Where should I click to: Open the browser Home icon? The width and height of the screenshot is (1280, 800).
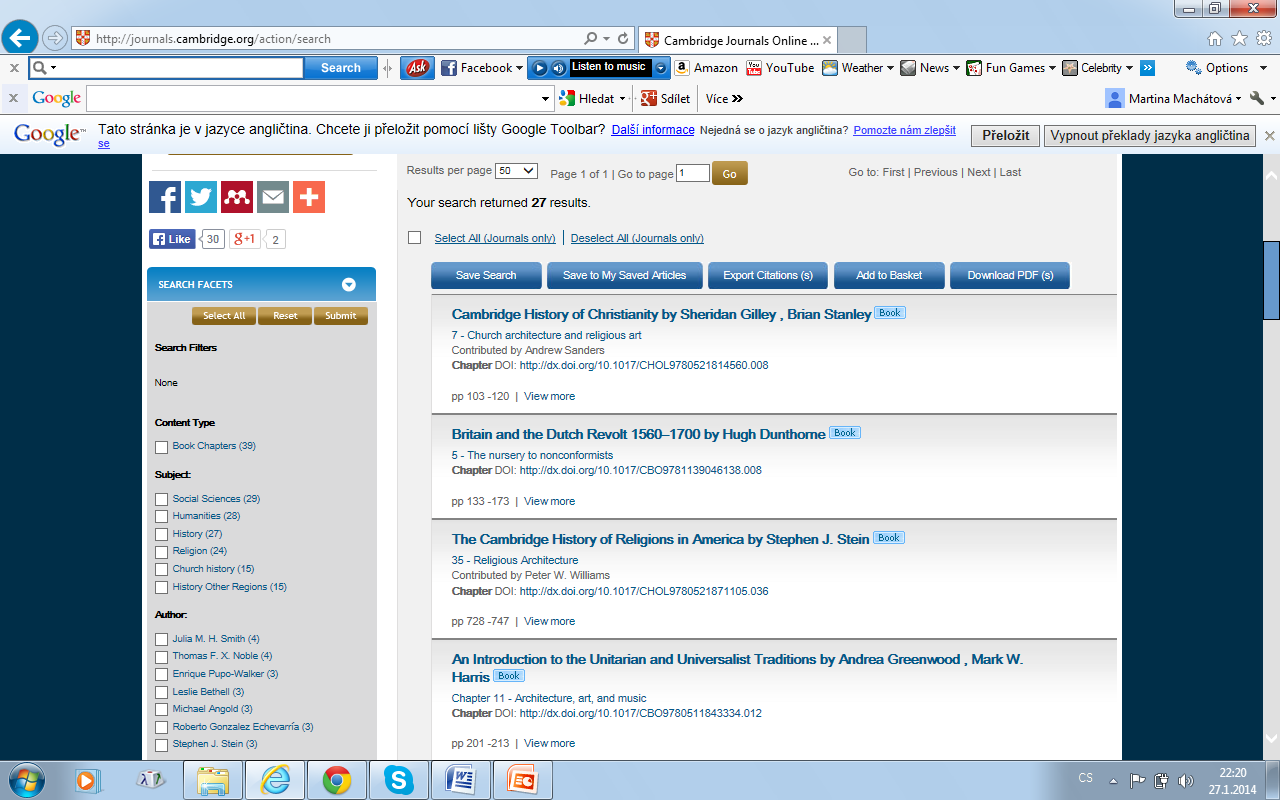point(1215,39)
